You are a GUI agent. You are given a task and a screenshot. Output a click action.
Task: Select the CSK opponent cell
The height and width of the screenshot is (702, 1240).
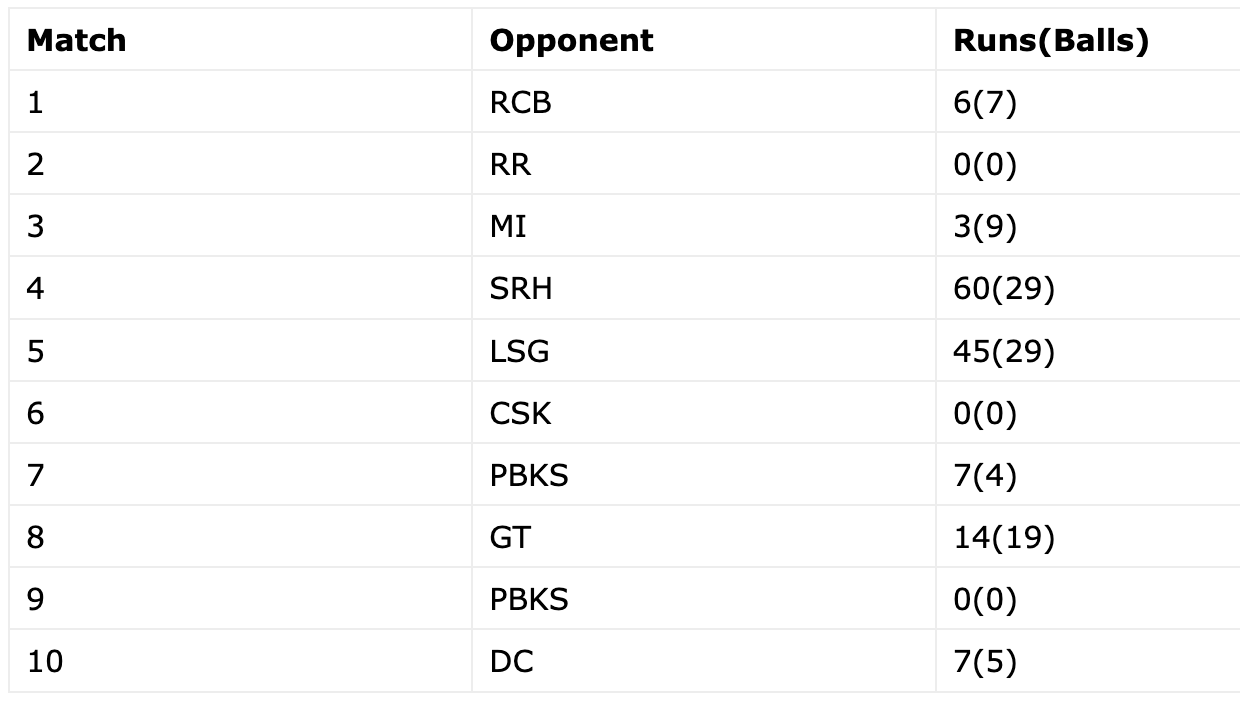(x=704, y=412)
